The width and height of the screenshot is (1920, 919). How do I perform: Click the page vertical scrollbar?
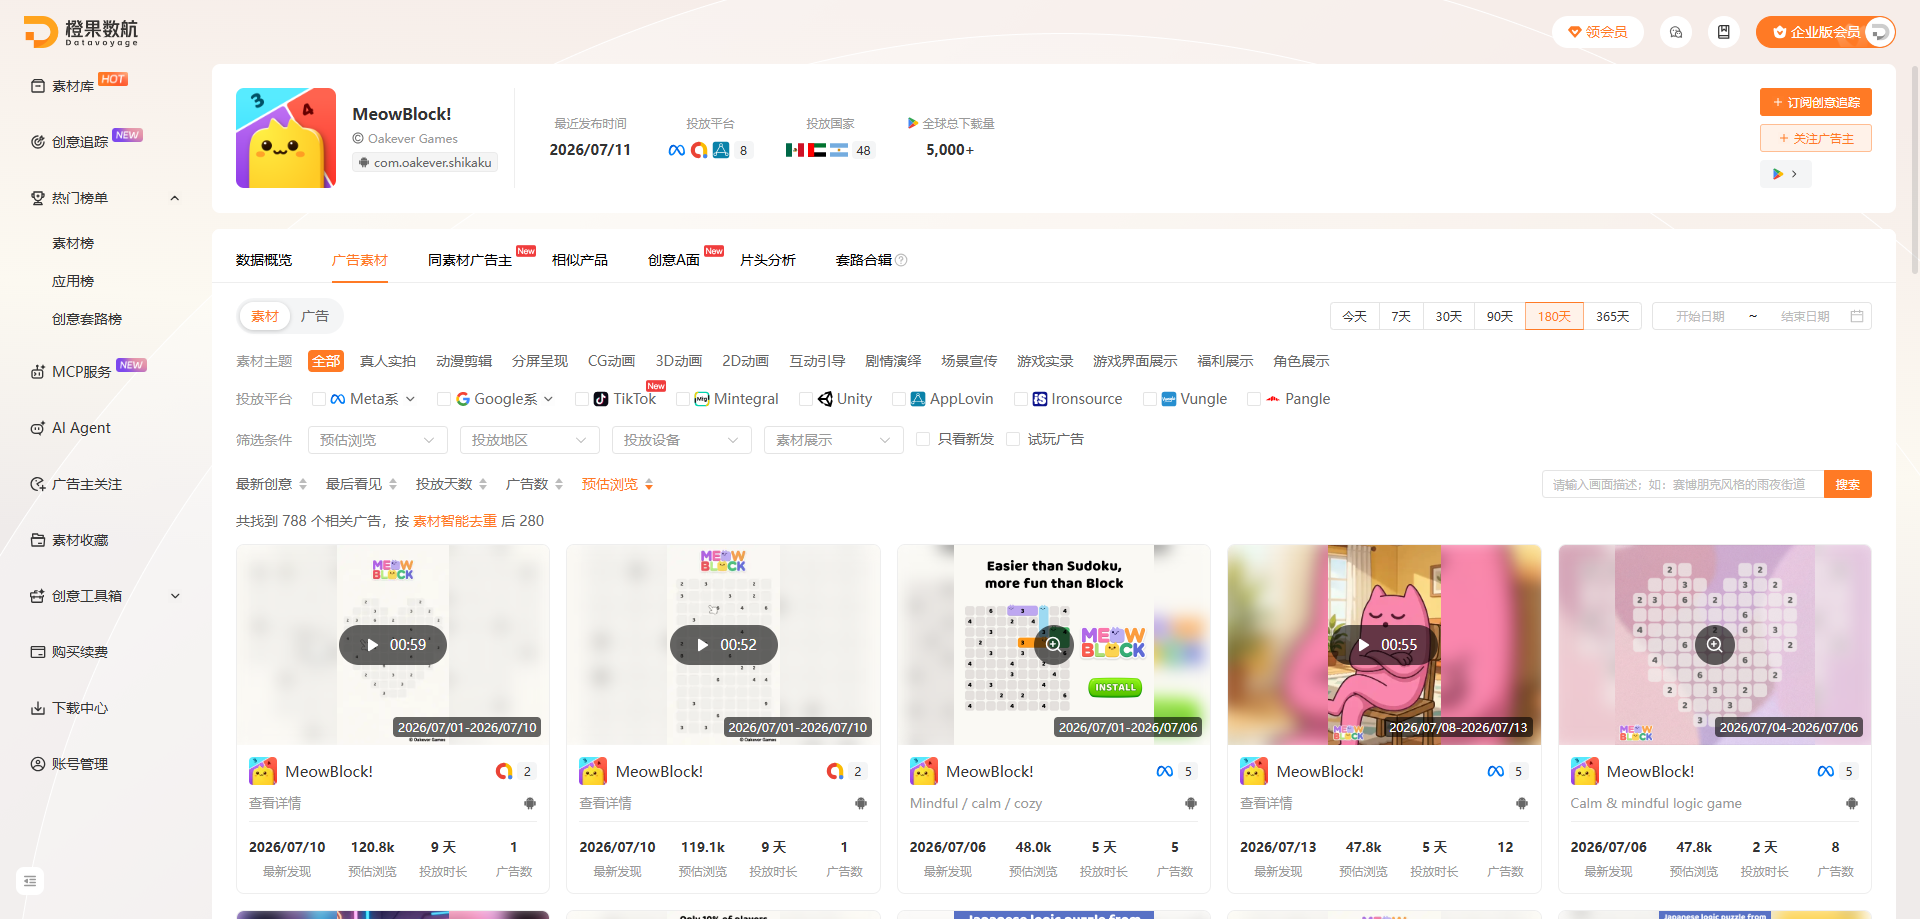pos(1914,170)
